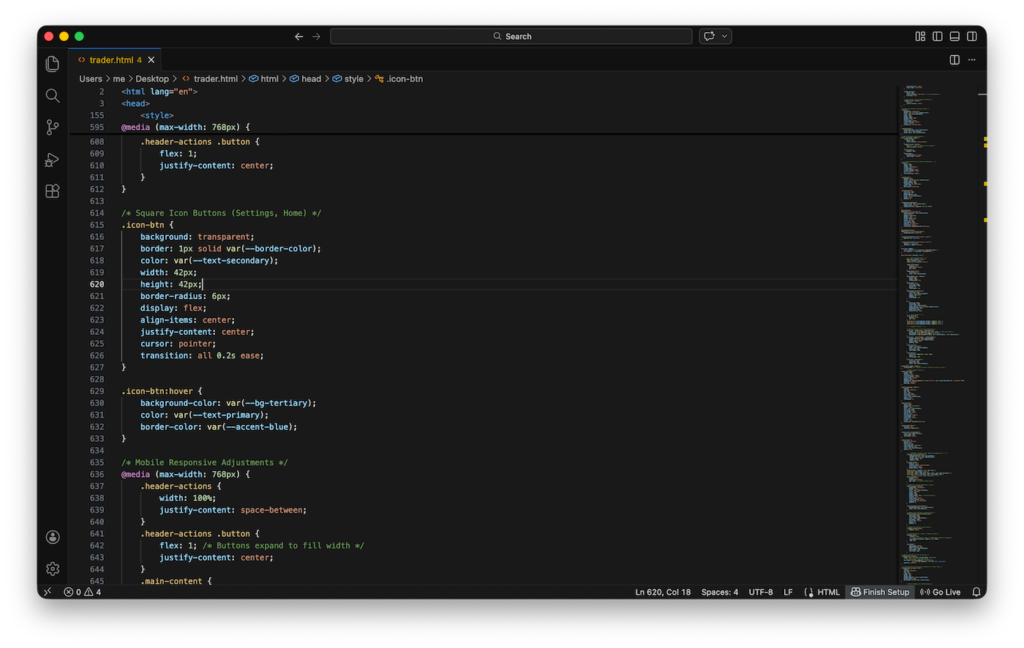
Task: Toggle the bottom panel visibility
Action: pyautogui.click(x=954, y=36)
